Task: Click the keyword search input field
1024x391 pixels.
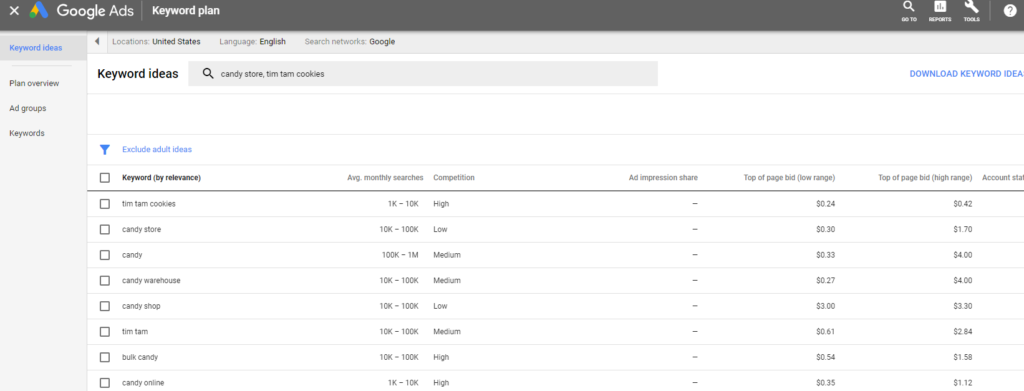Action: point(423,74)
